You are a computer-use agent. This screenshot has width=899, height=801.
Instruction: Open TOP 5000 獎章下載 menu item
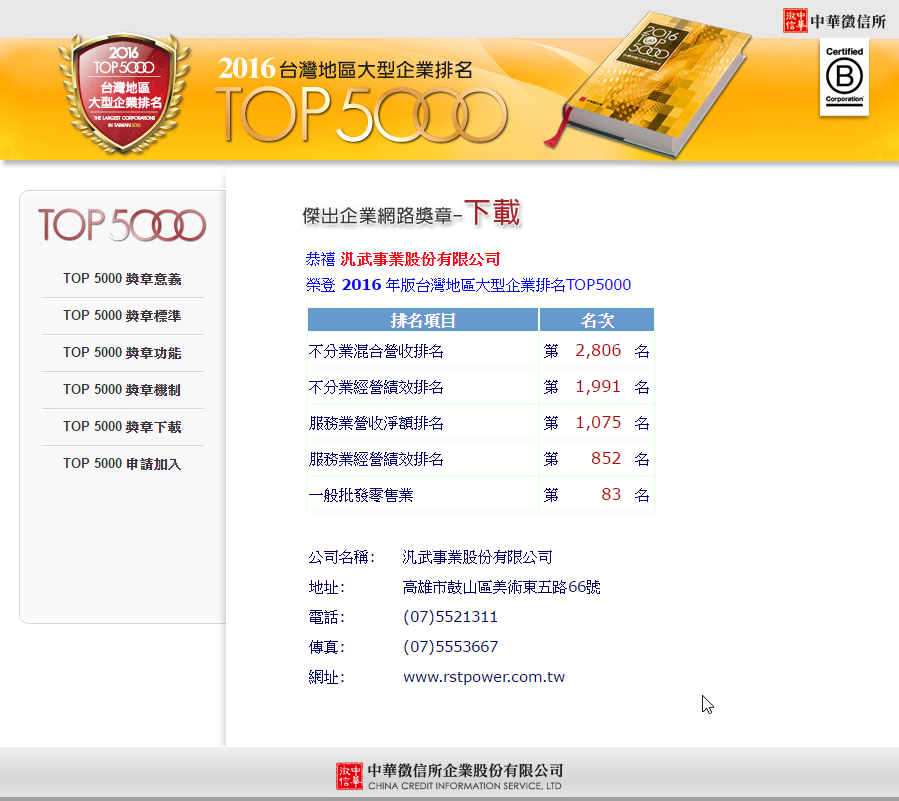[x=122, y=427]
